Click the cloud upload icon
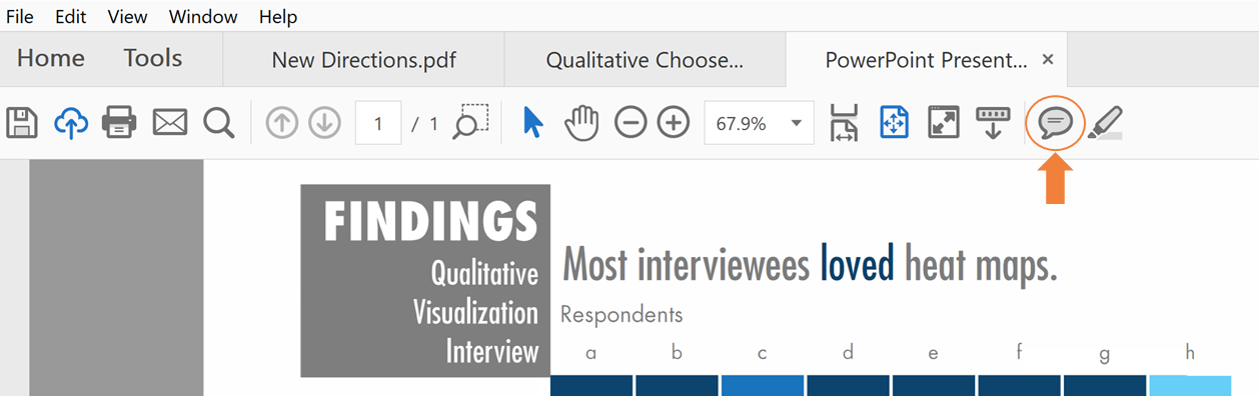The image size is (1259, 396). tap(71, 123)
